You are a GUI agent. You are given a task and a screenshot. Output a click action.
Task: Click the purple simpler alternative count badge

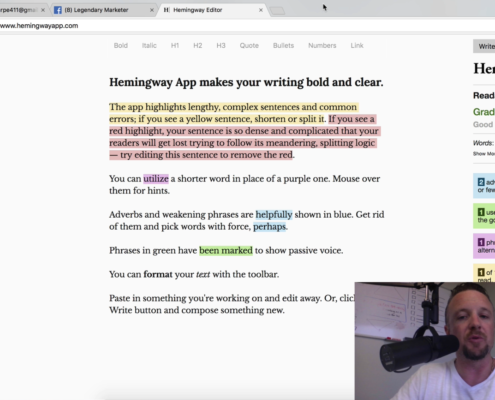tap(481, 242)
